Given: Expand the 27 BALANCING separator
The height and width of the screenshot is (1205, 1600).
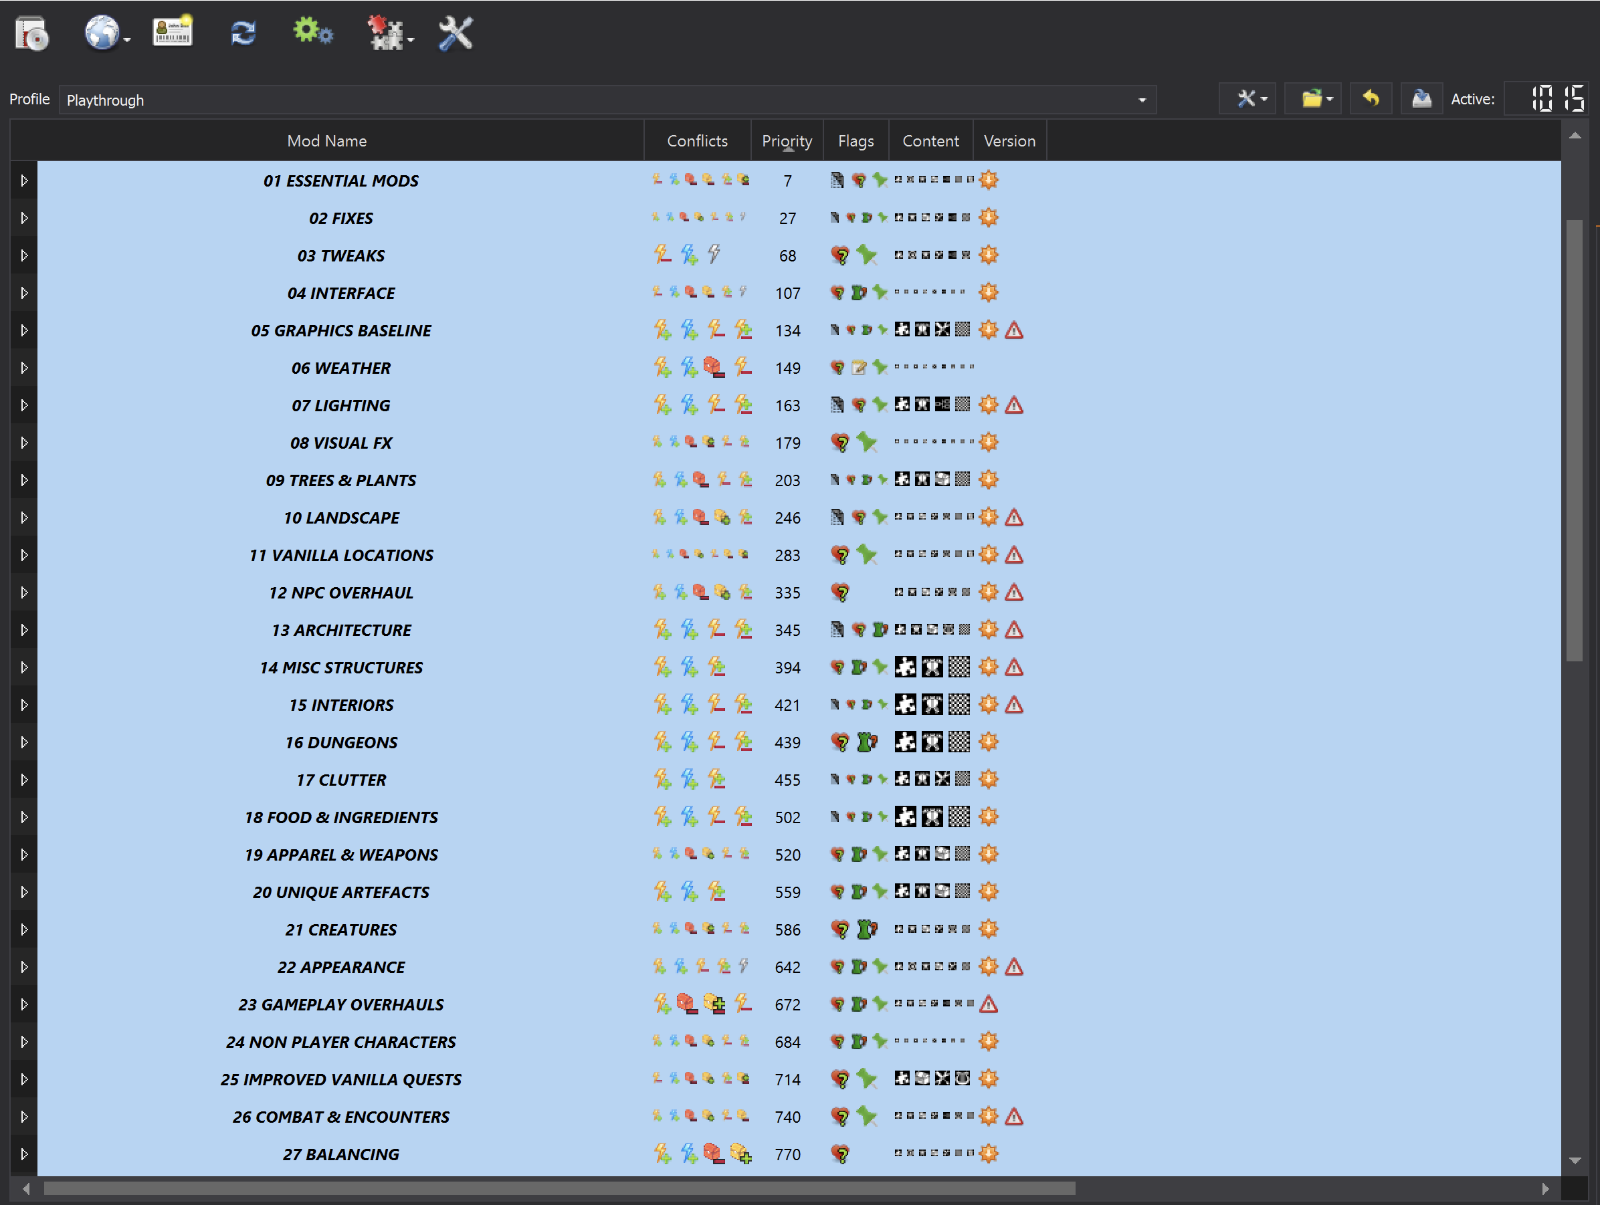Looking at the screenshot, I should [x=24, y=1155].
